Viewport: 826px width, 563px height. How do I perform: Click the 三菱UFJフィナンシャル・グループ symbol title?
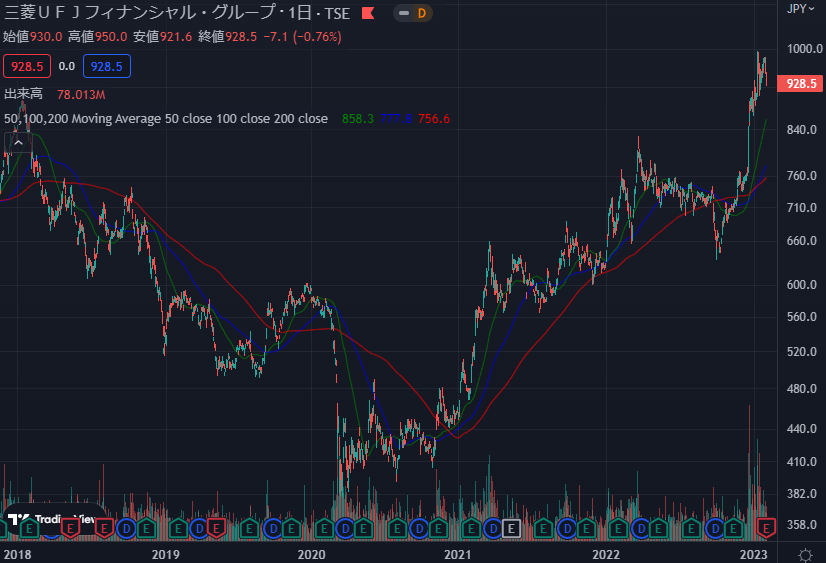pos(130,13)
